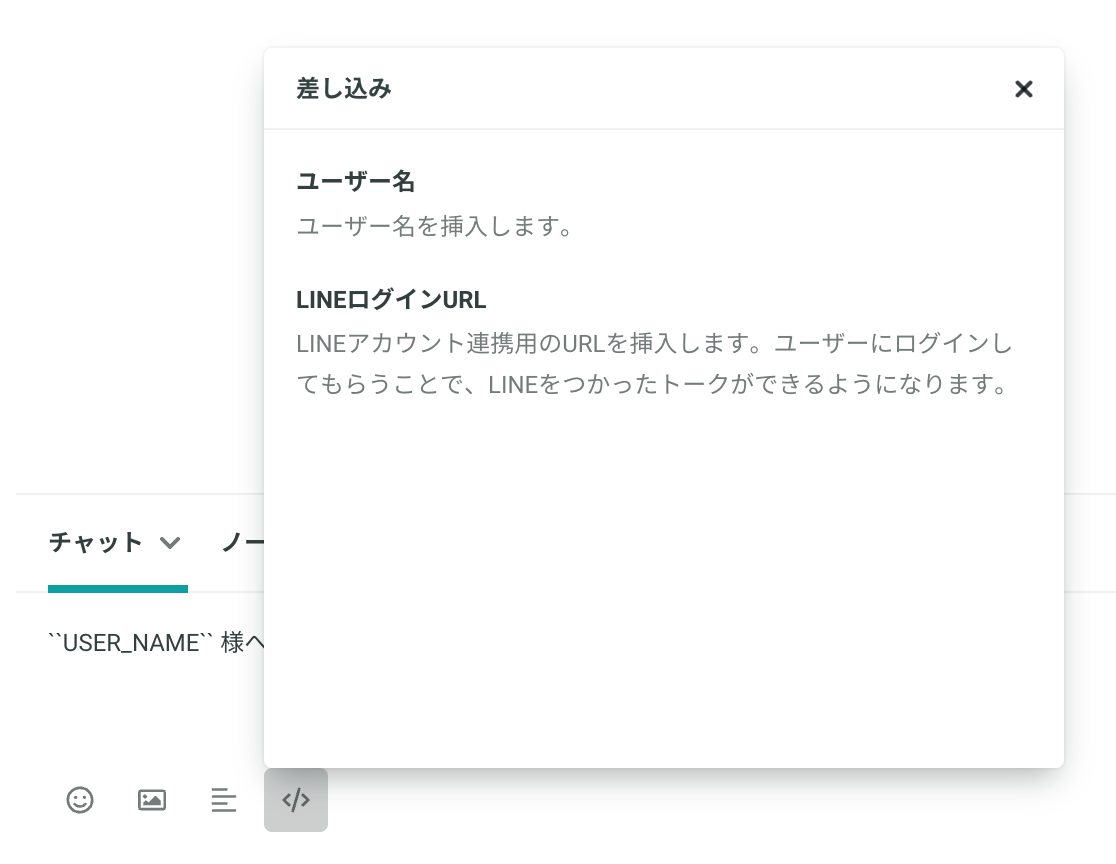Insert the ユーザー名 merge field

point(355,181)
